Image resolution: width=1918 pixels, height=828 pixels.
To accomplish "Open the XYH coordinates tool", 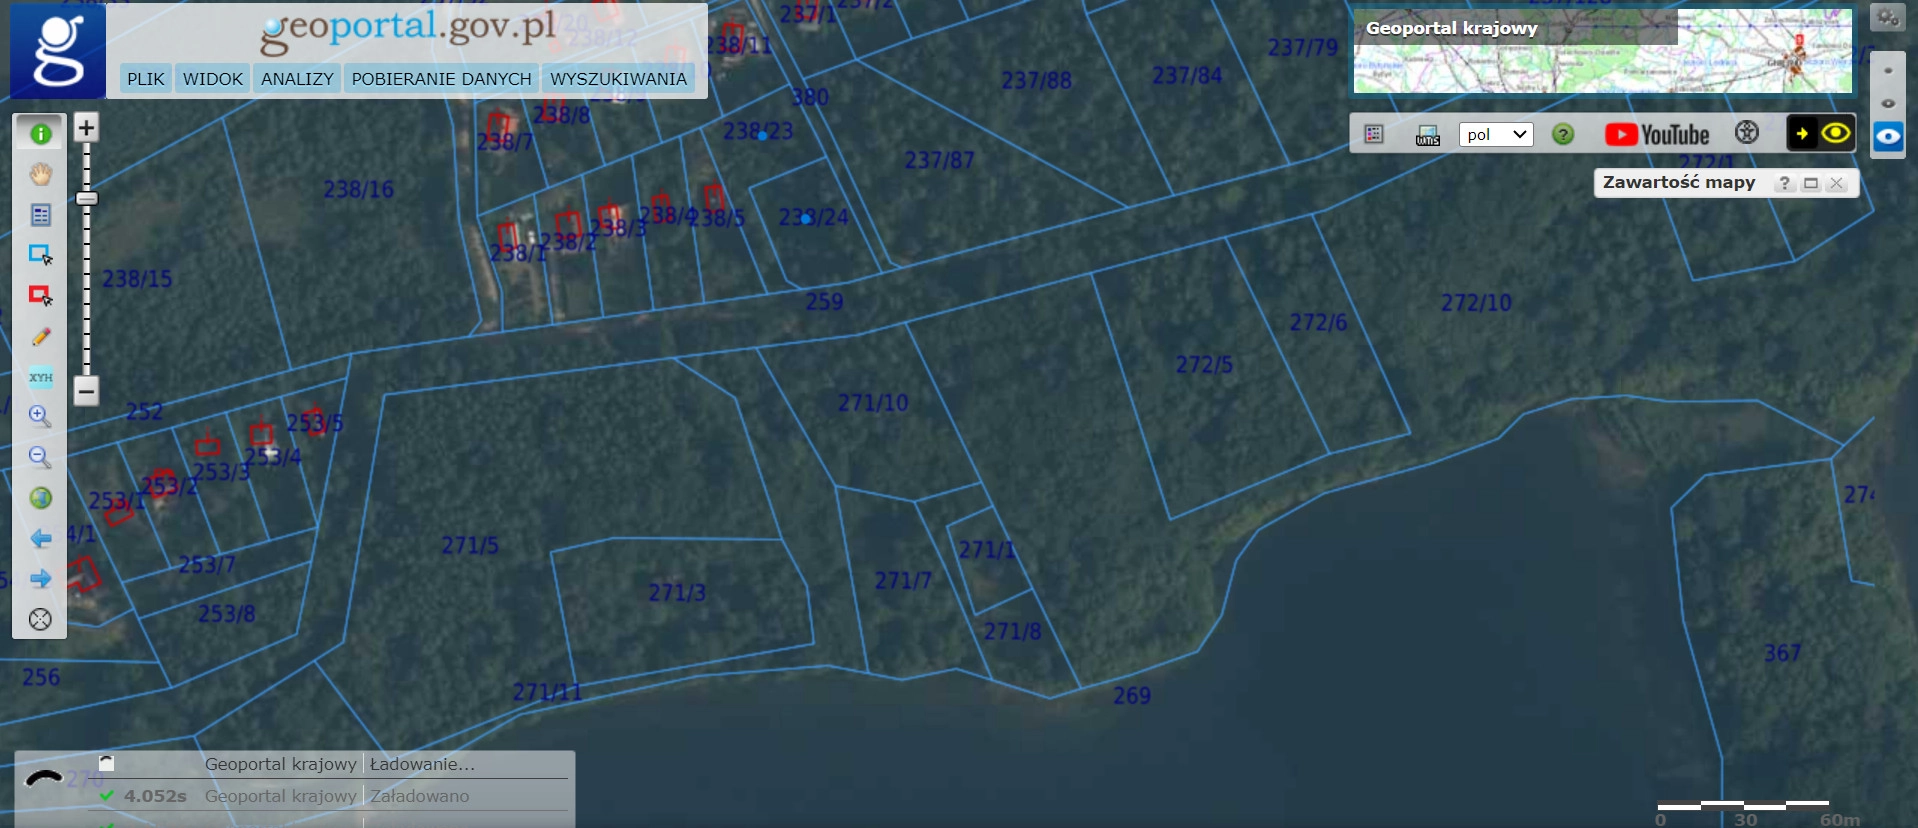I will tap(40, 377).
